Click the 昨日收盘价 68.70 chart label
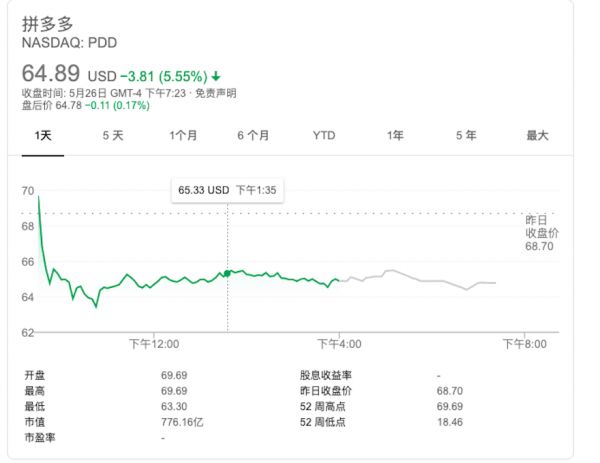Viewport: 600px width, 463px height. [541, 232]
